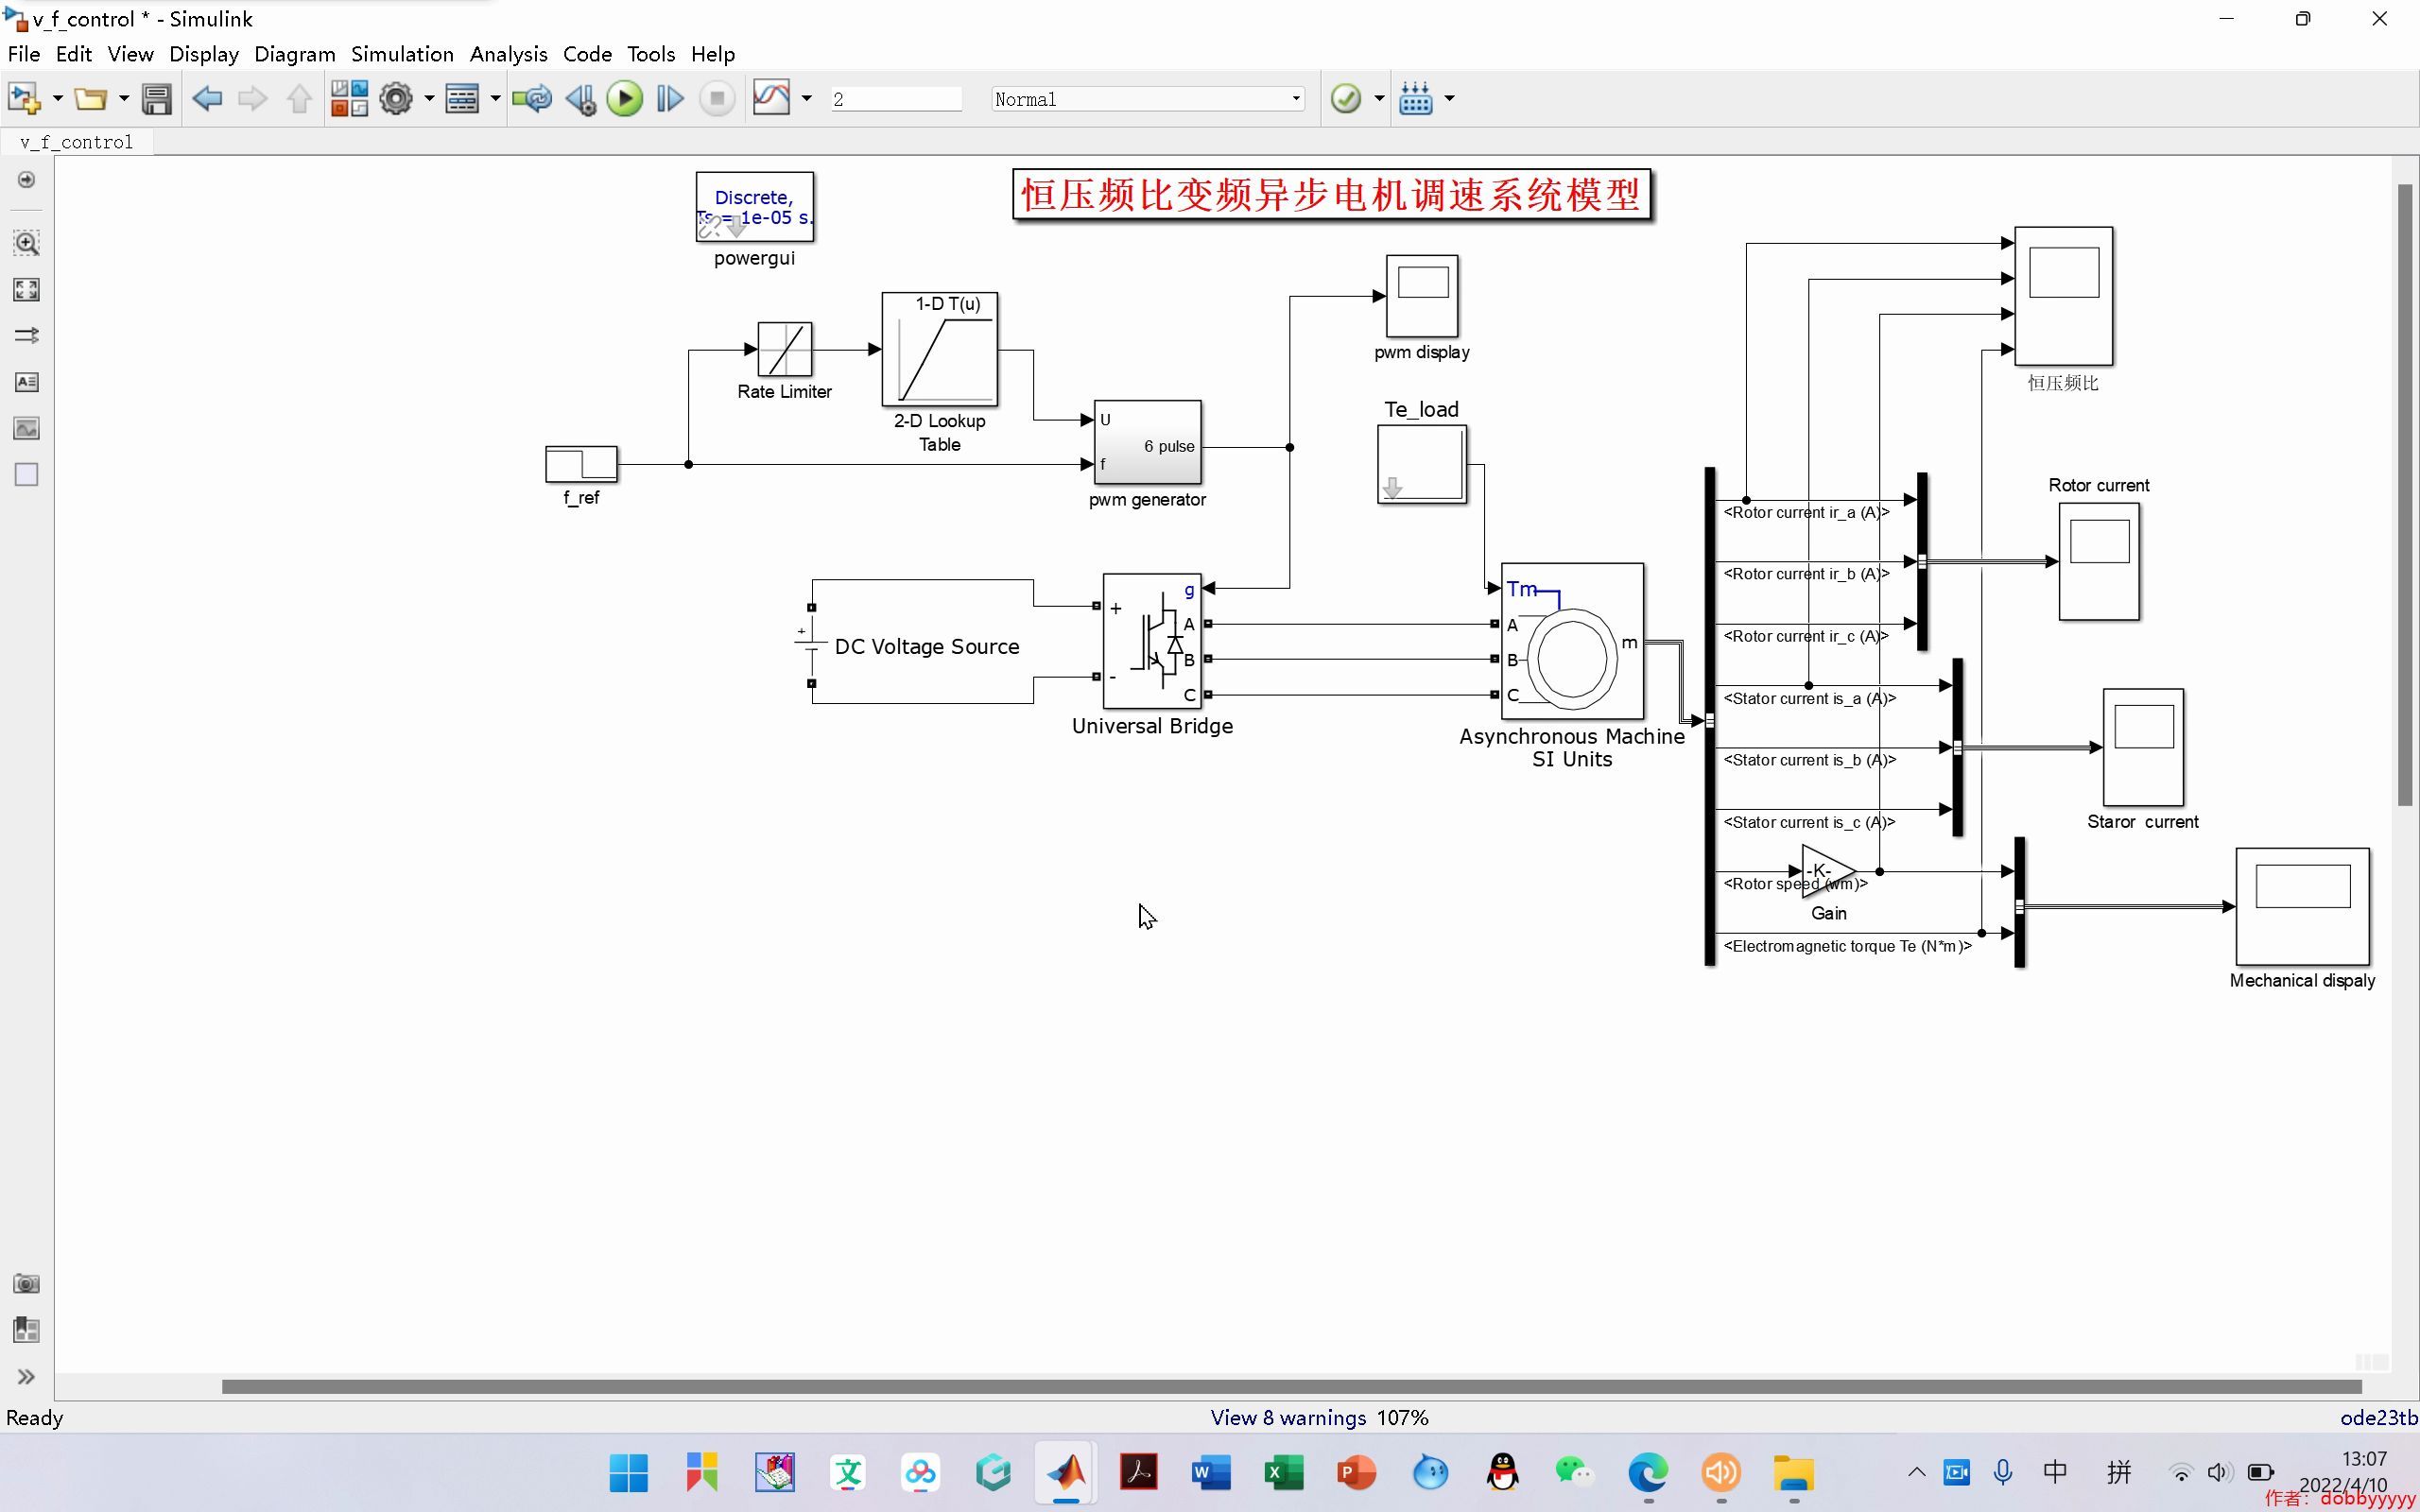
Task: Open the Diagram menu
Action: coord(294,54)
